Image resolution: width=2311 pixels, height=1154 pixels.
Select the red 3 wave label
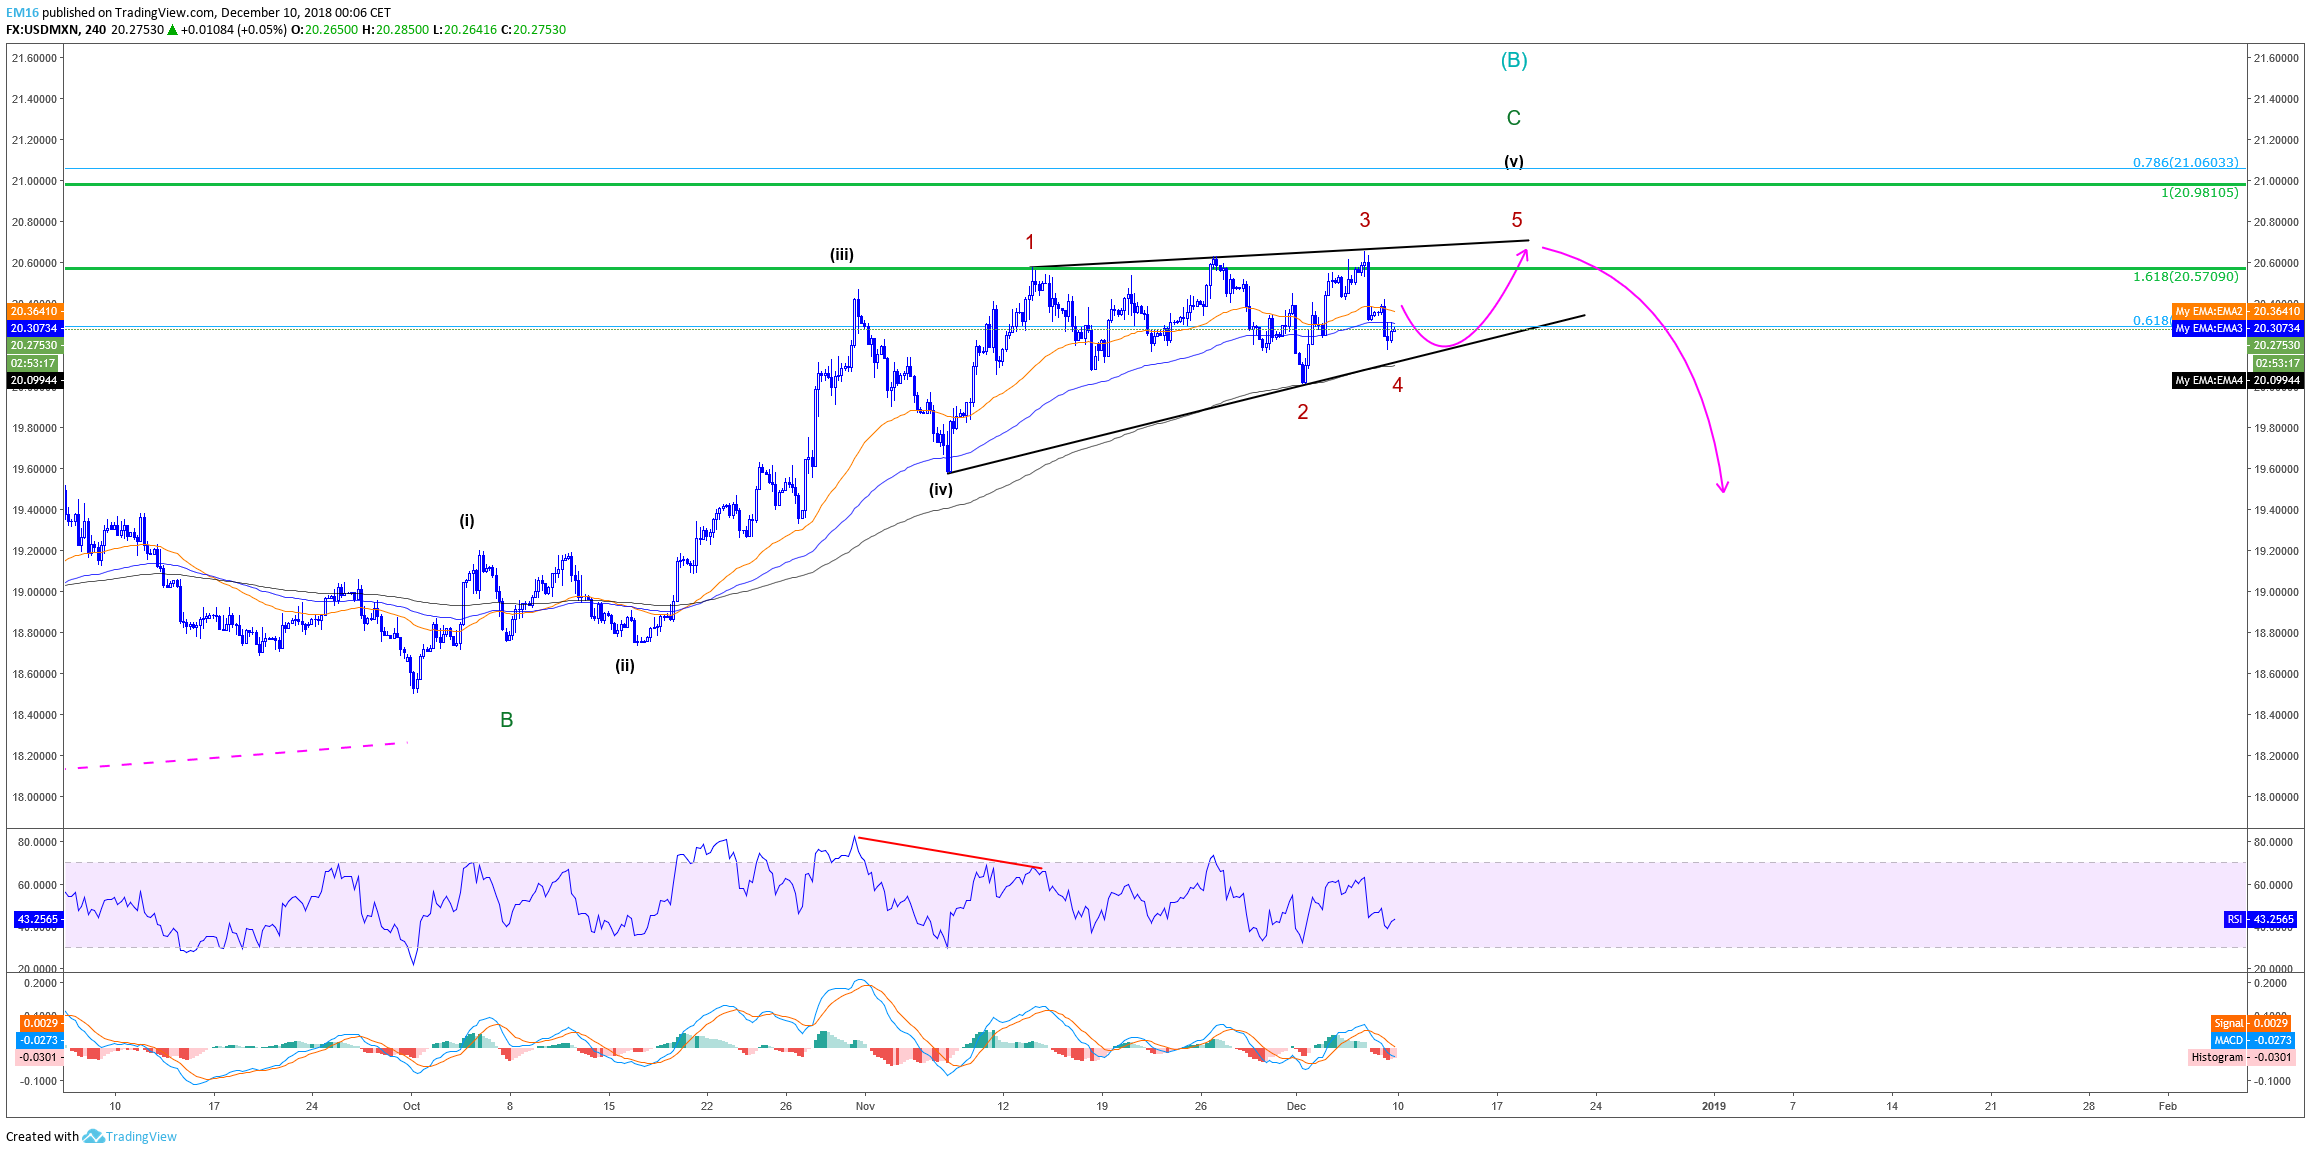click(x=1364, y=220)
